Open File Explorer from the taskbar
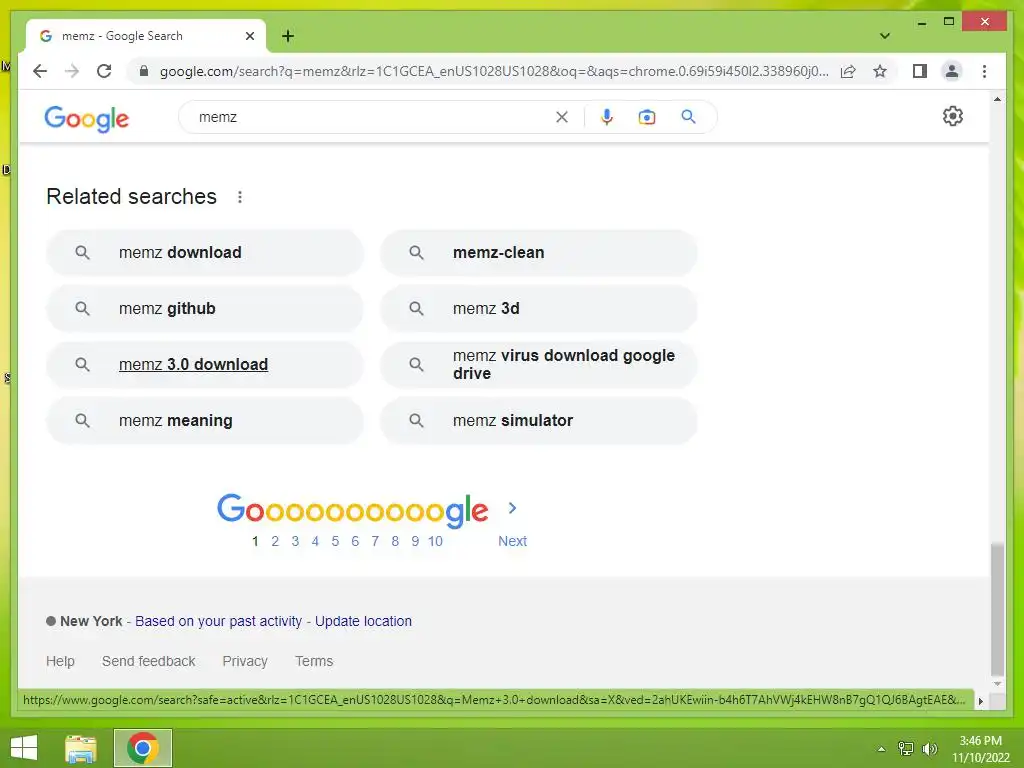The width and height of the screenshot is (1024, 768). pos(81,748)
